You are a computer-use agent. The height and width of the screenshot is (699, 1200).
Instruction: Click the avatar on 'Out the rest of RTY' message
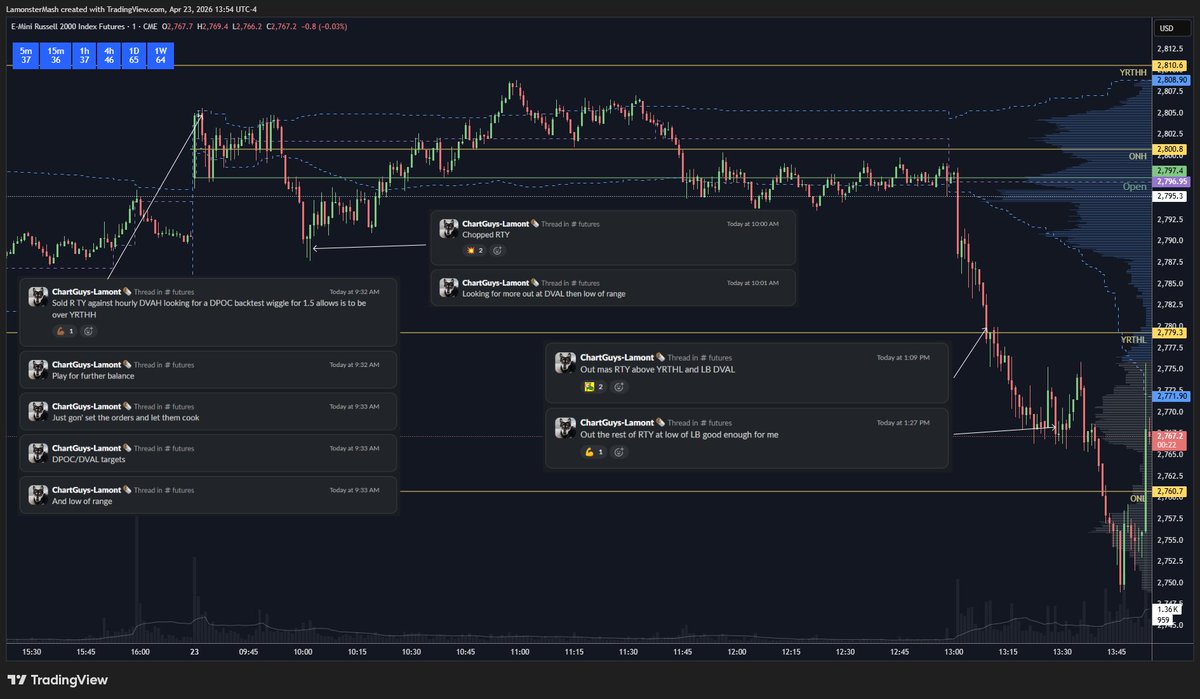pos(565,429)
